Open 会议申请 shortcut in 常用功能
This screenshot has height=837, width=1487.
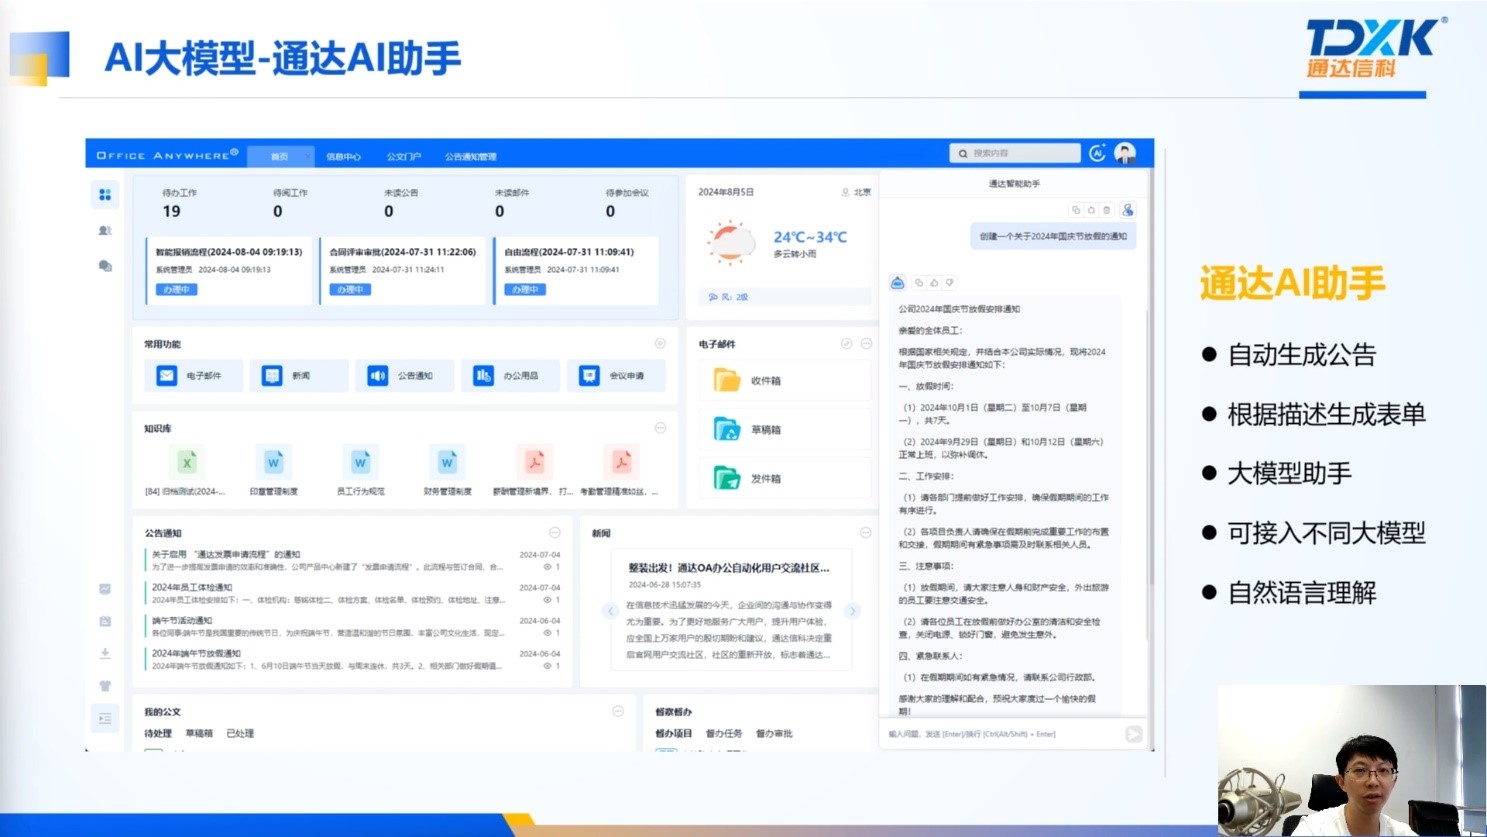coord(616,375)
